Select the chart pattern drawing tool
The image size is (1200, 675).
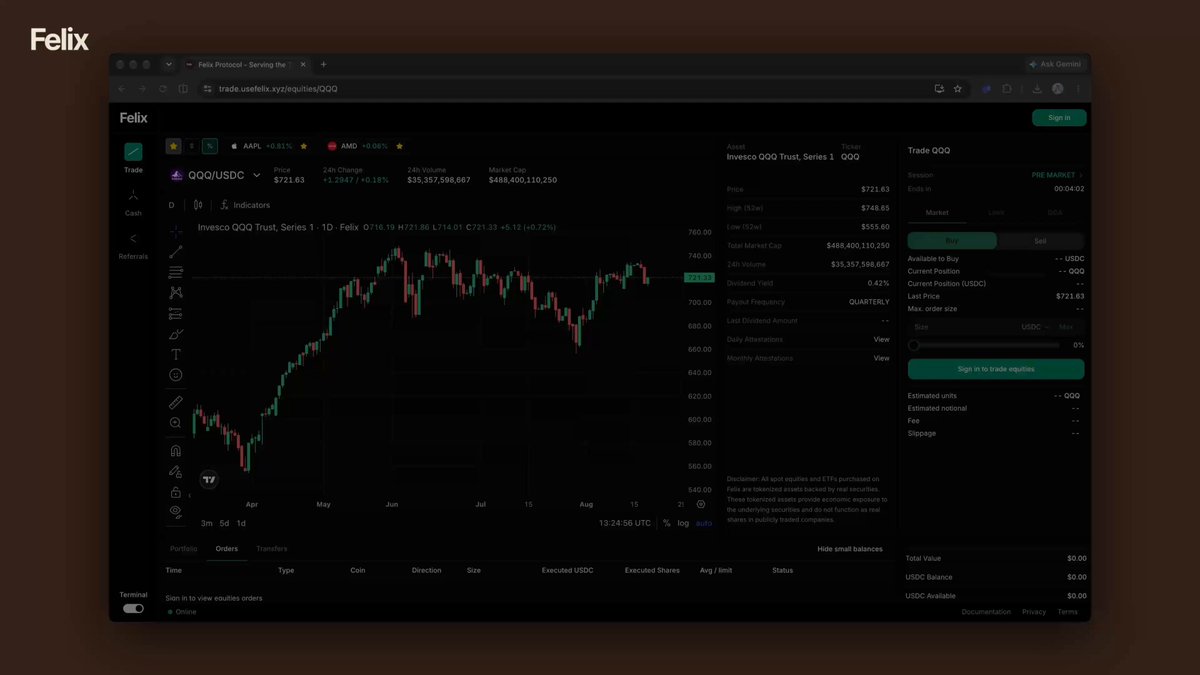click(176, 293)
